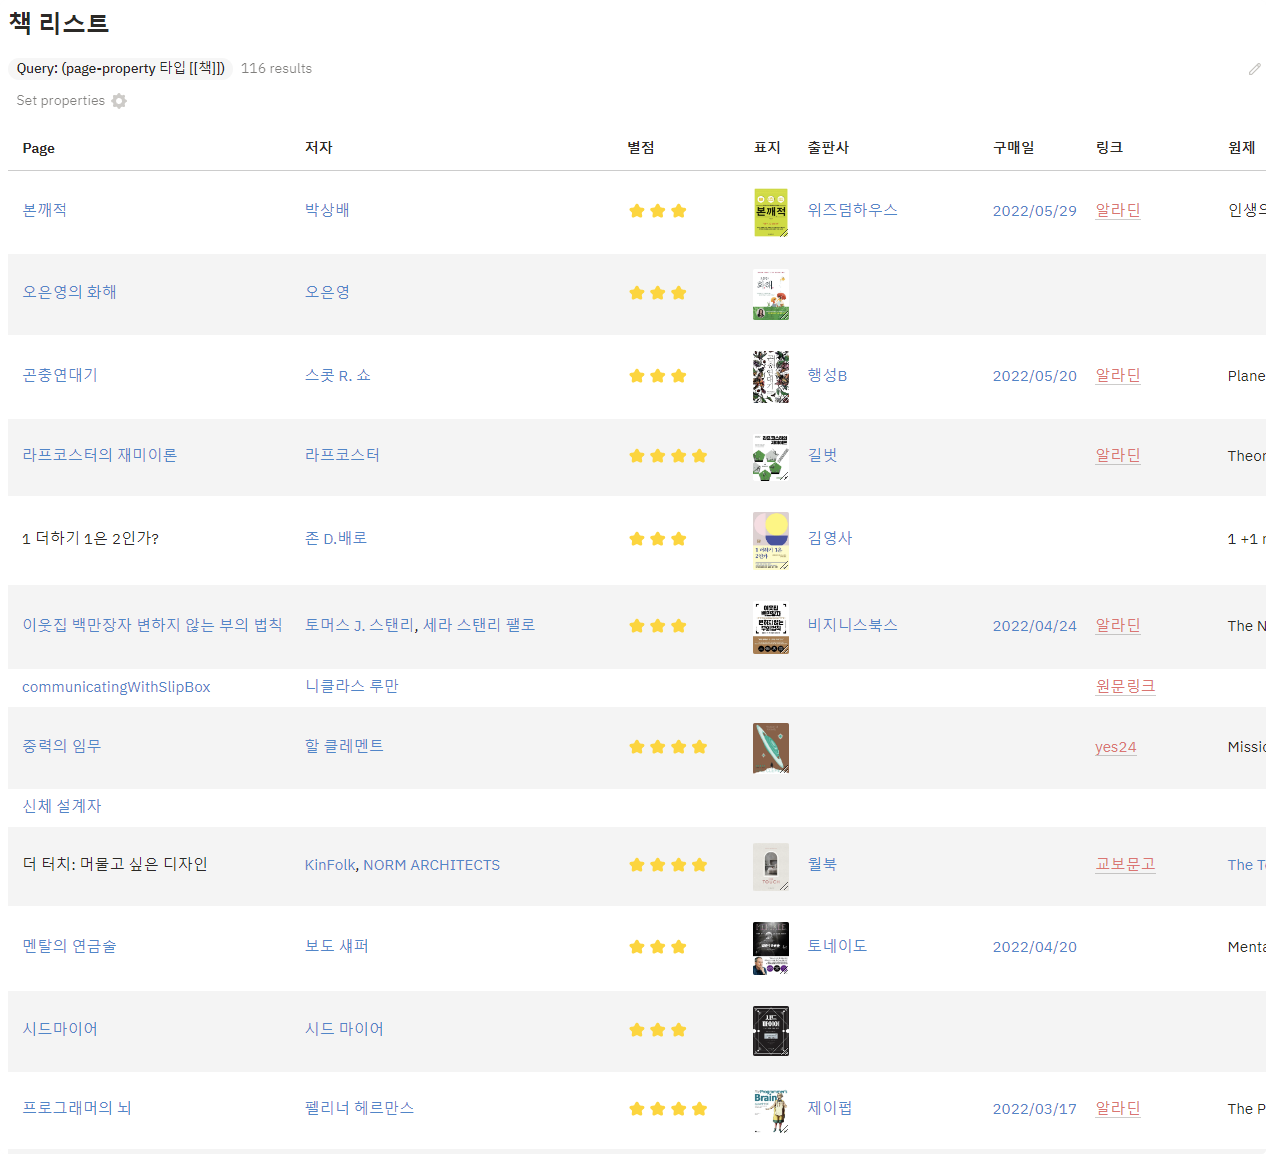Open author page 박상배

[x=327, y=210]
